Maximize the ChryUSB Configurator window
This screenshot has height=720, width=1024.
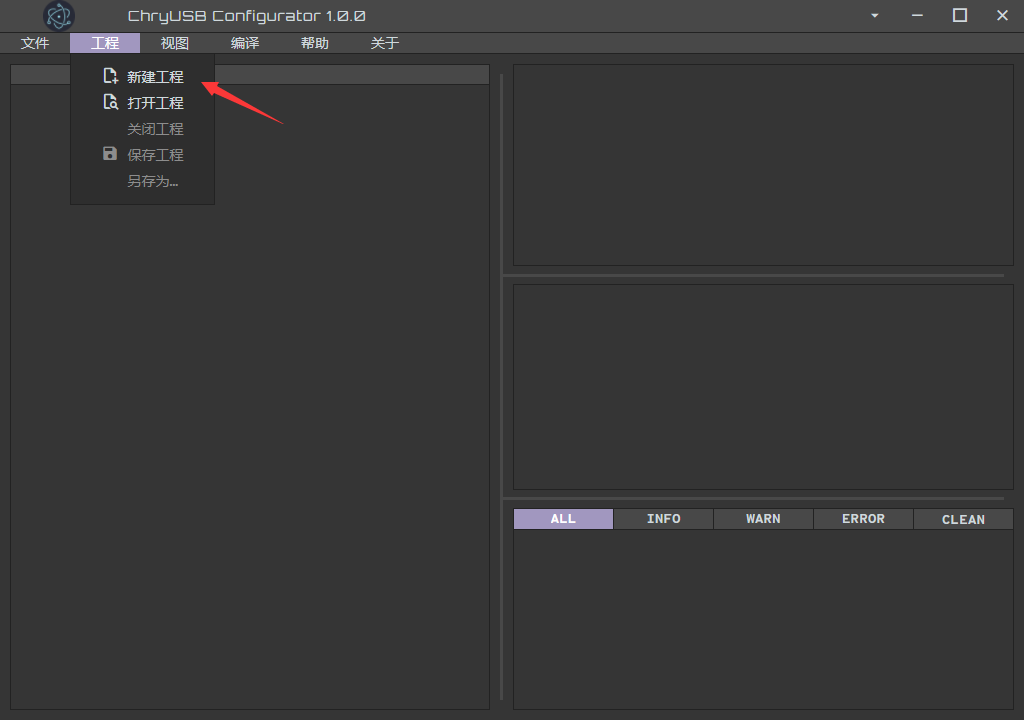point(960,16)
